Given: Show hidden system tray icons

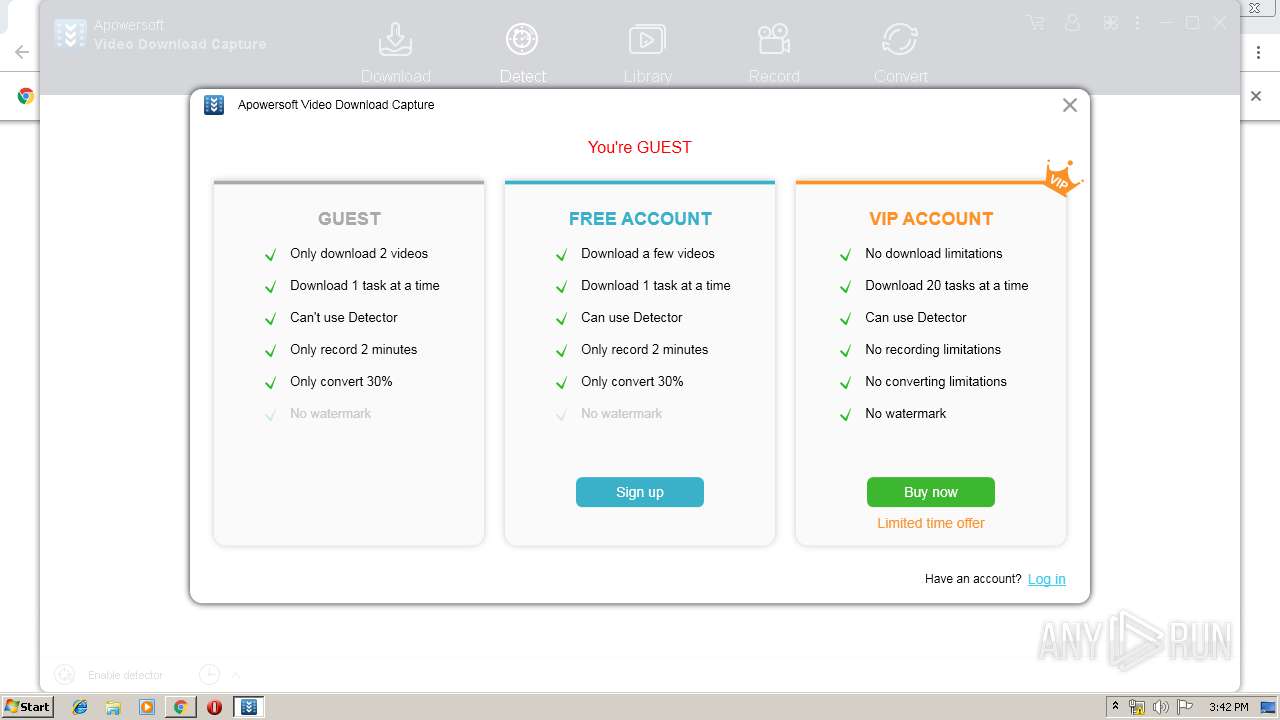Looking at the screenshot, I should pos(1115,707).
